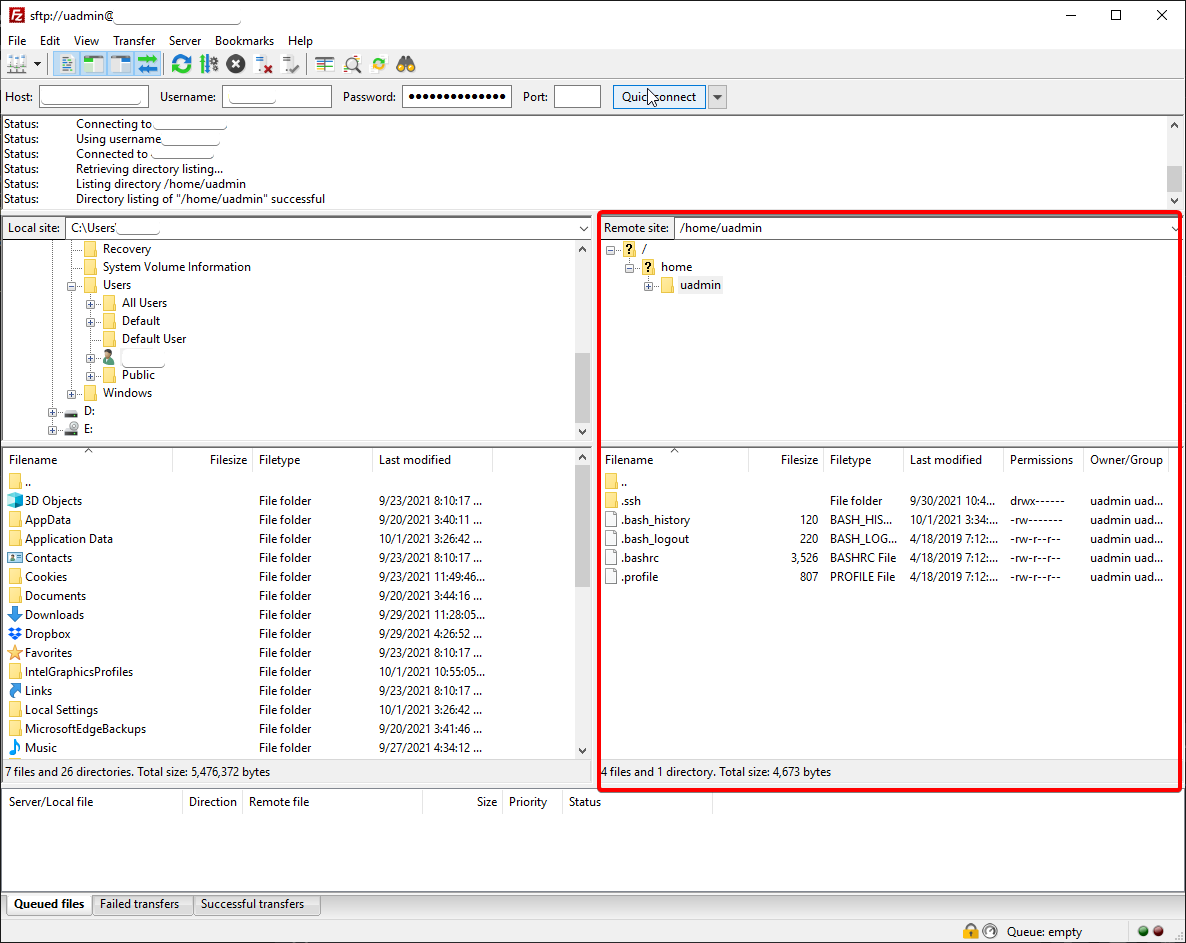Toggle synchronized browsing

point(379,64)
